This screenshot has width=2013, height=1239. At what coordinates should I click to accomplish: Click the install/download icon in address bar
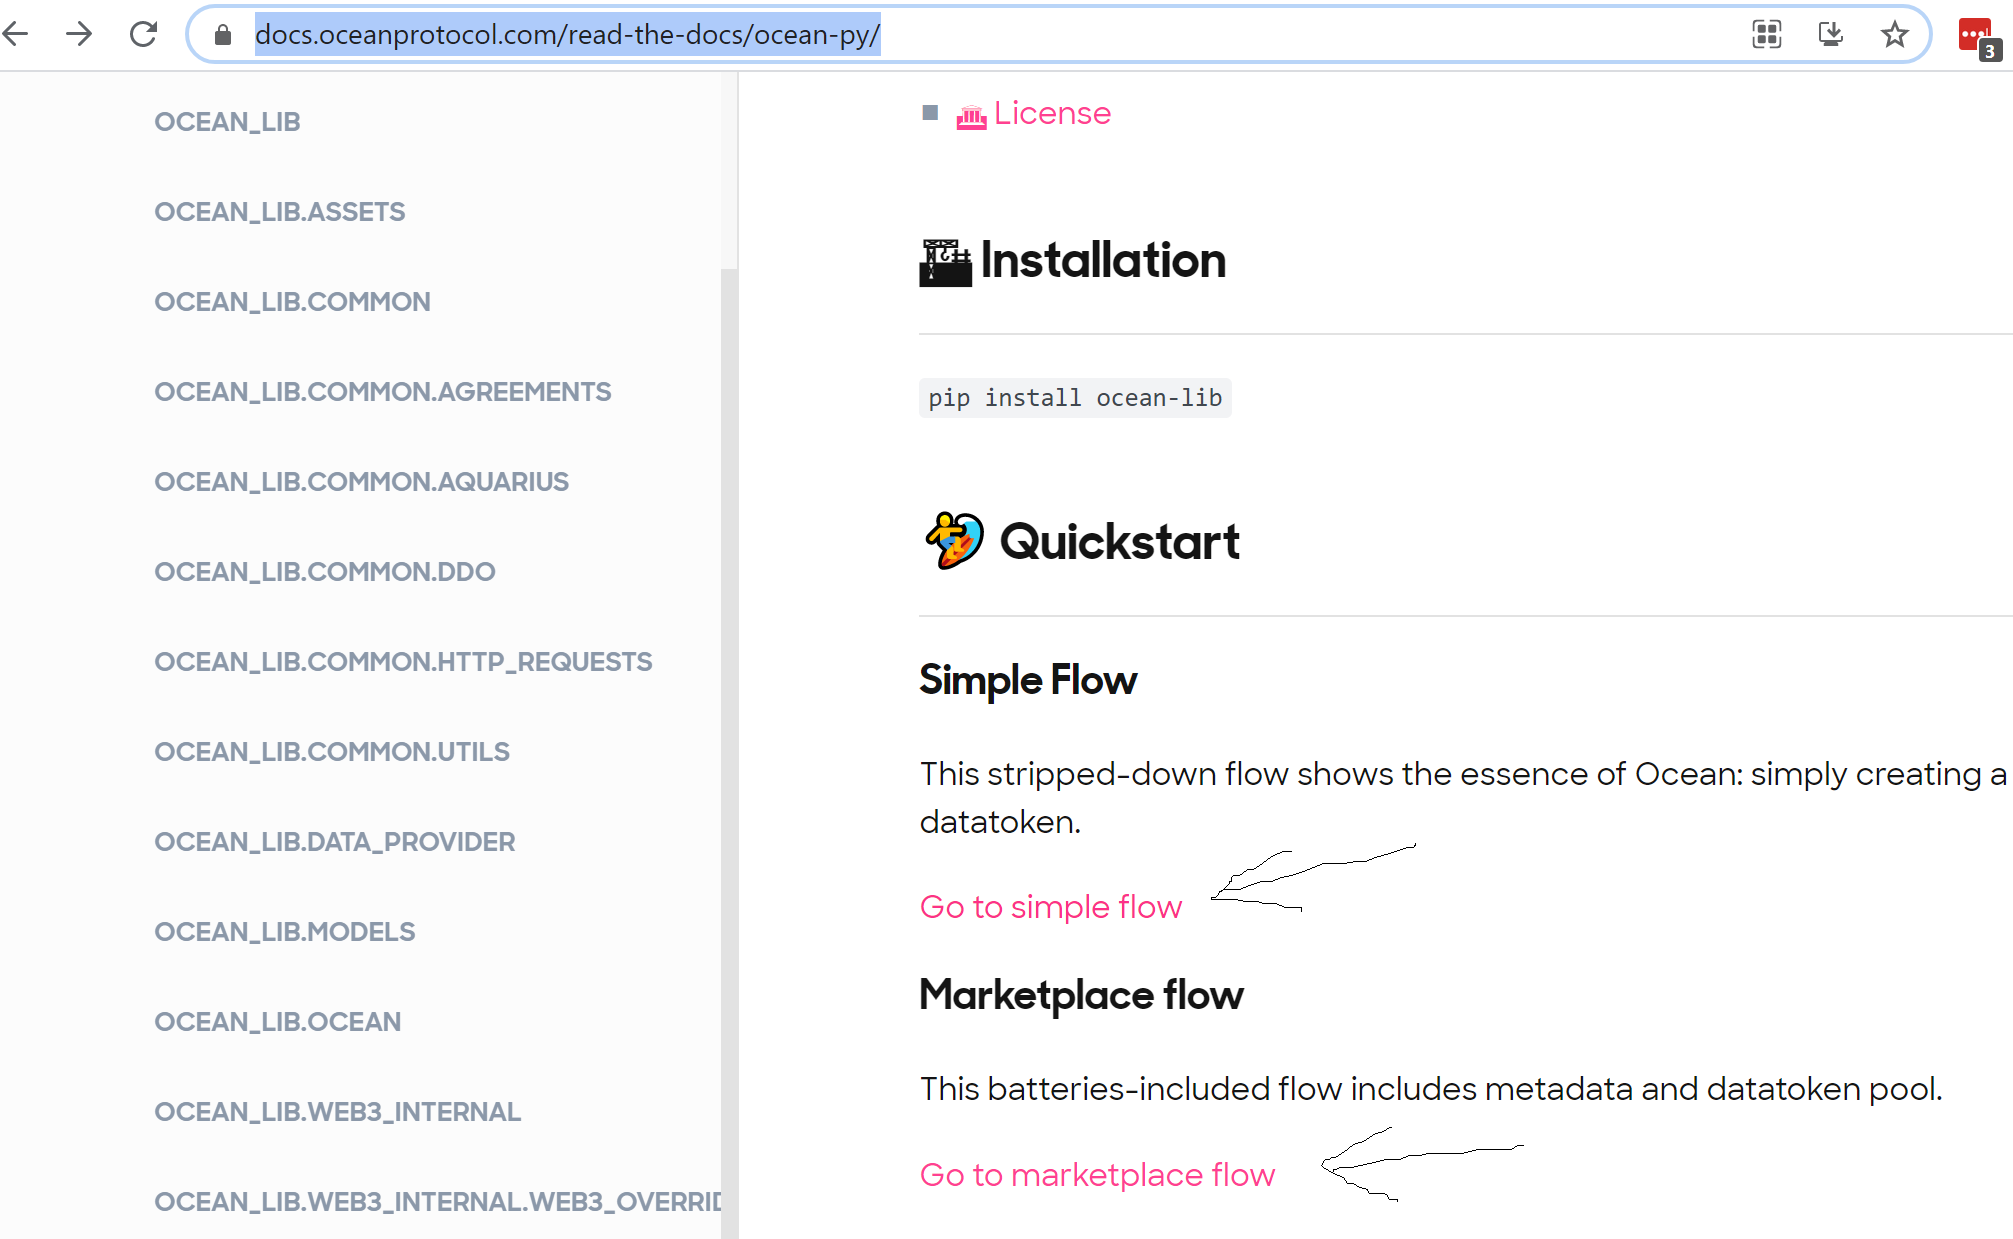[x=1830, y=35]
